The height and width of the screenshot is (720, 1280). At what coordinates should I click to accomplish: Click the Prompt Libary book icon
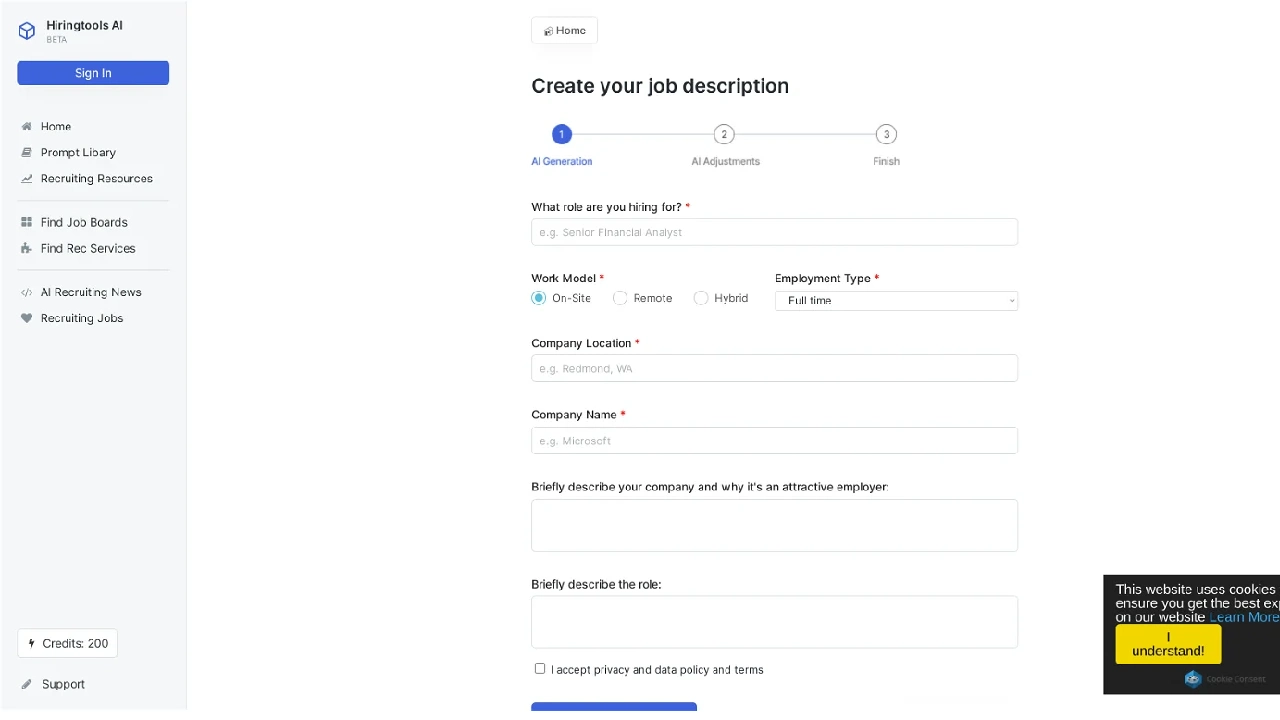27,153
